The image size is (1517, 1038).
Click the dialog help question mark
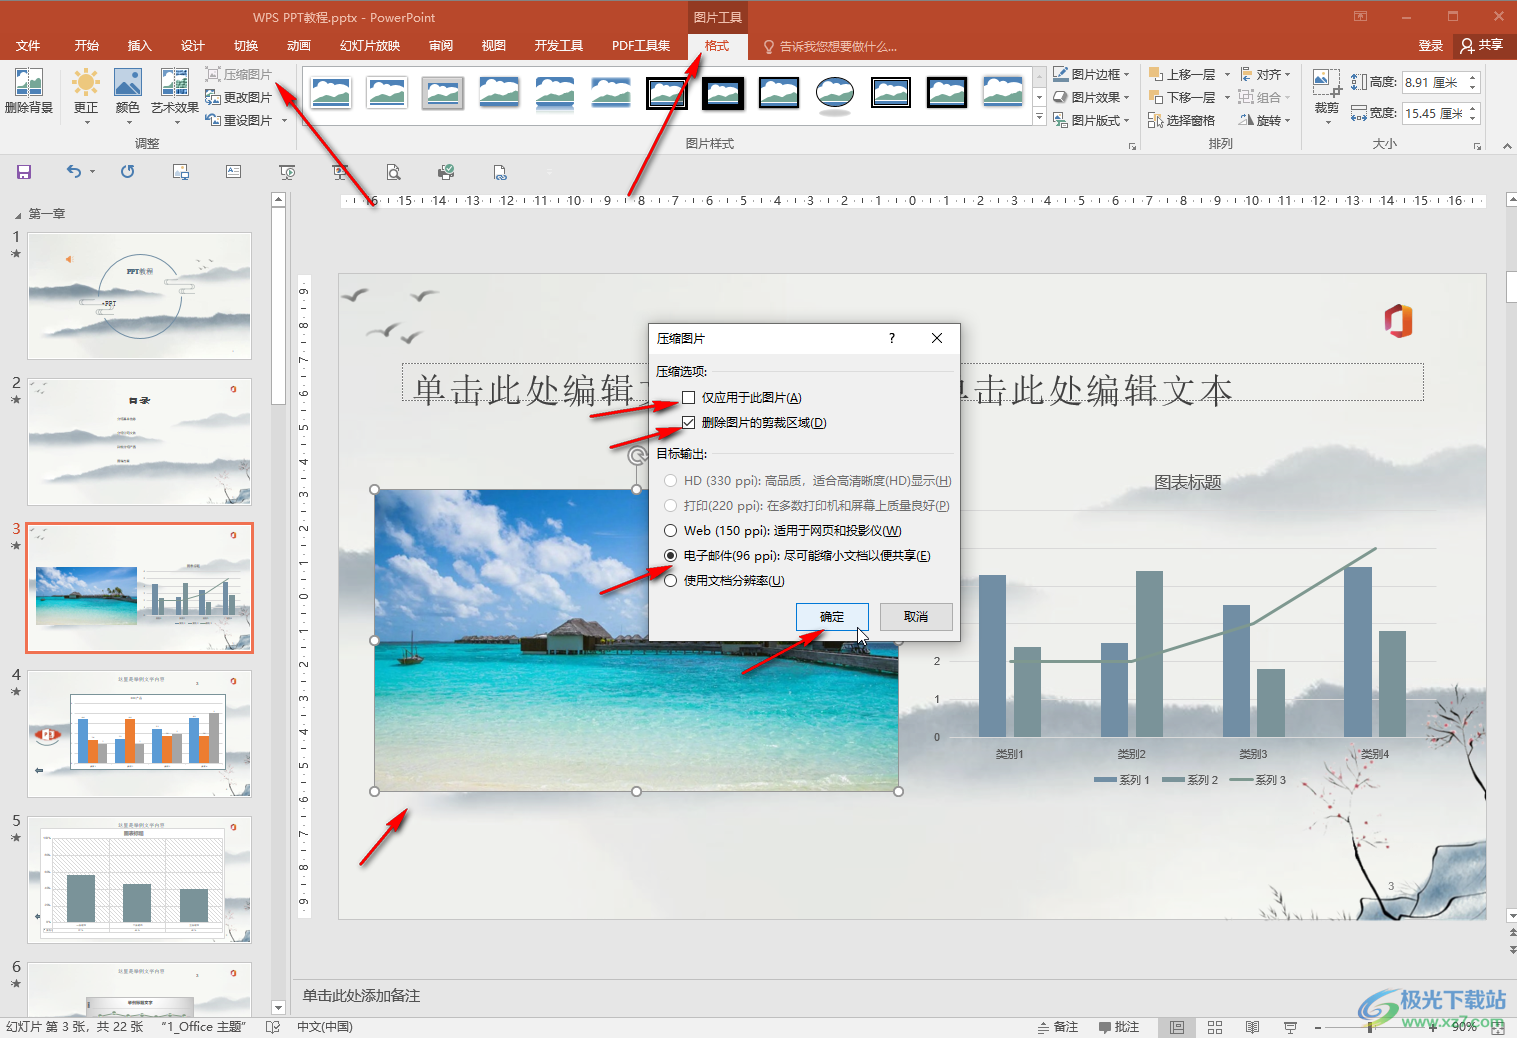point(892,338)
